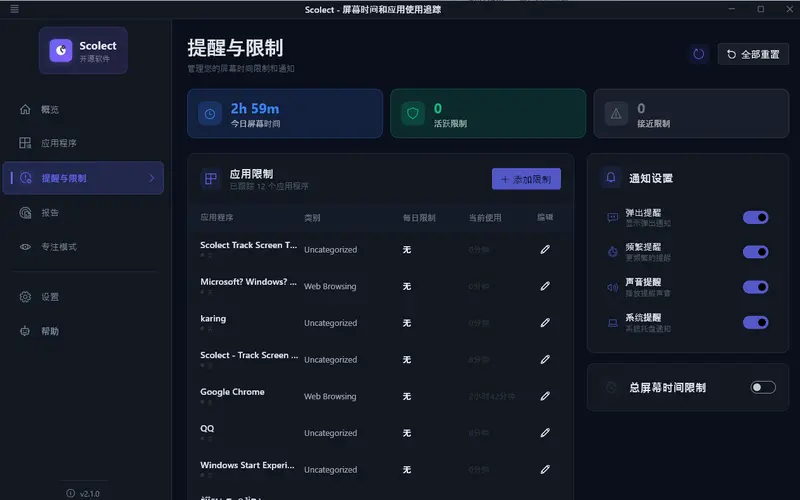Select 提醒与限制 sidebar item
800x500 pixels.
tap(83, 178)
